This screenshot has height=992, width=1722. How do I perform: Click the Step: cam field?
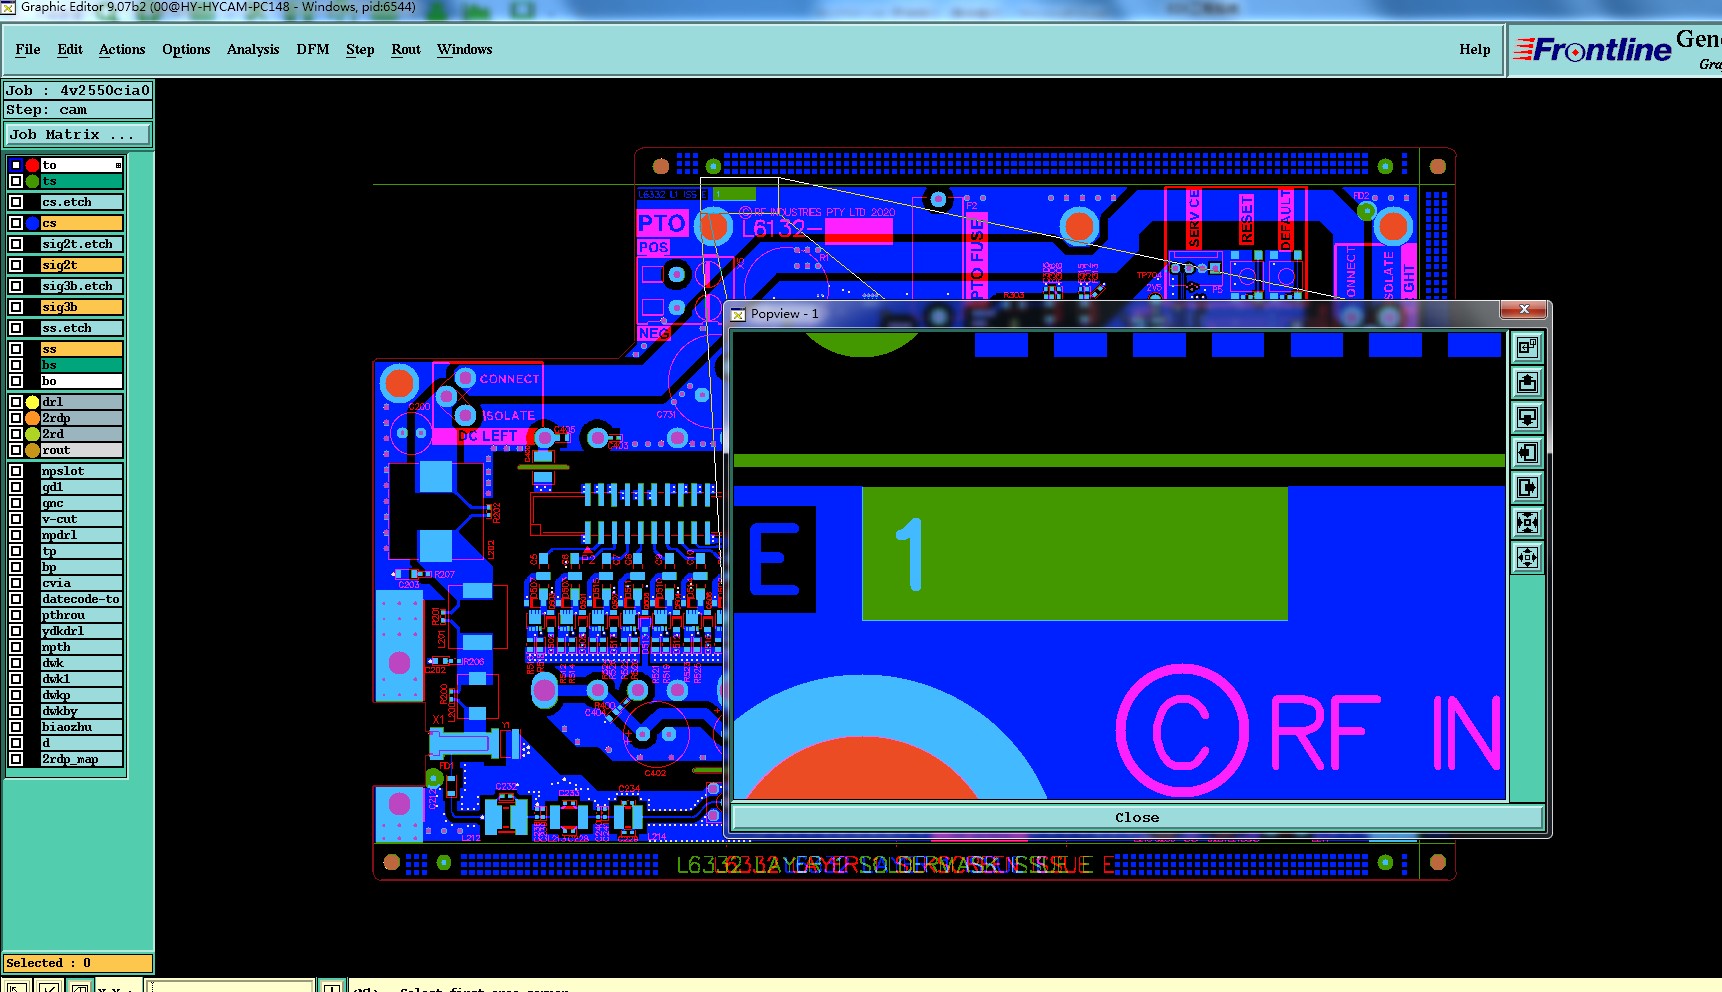tap(78, 110)
